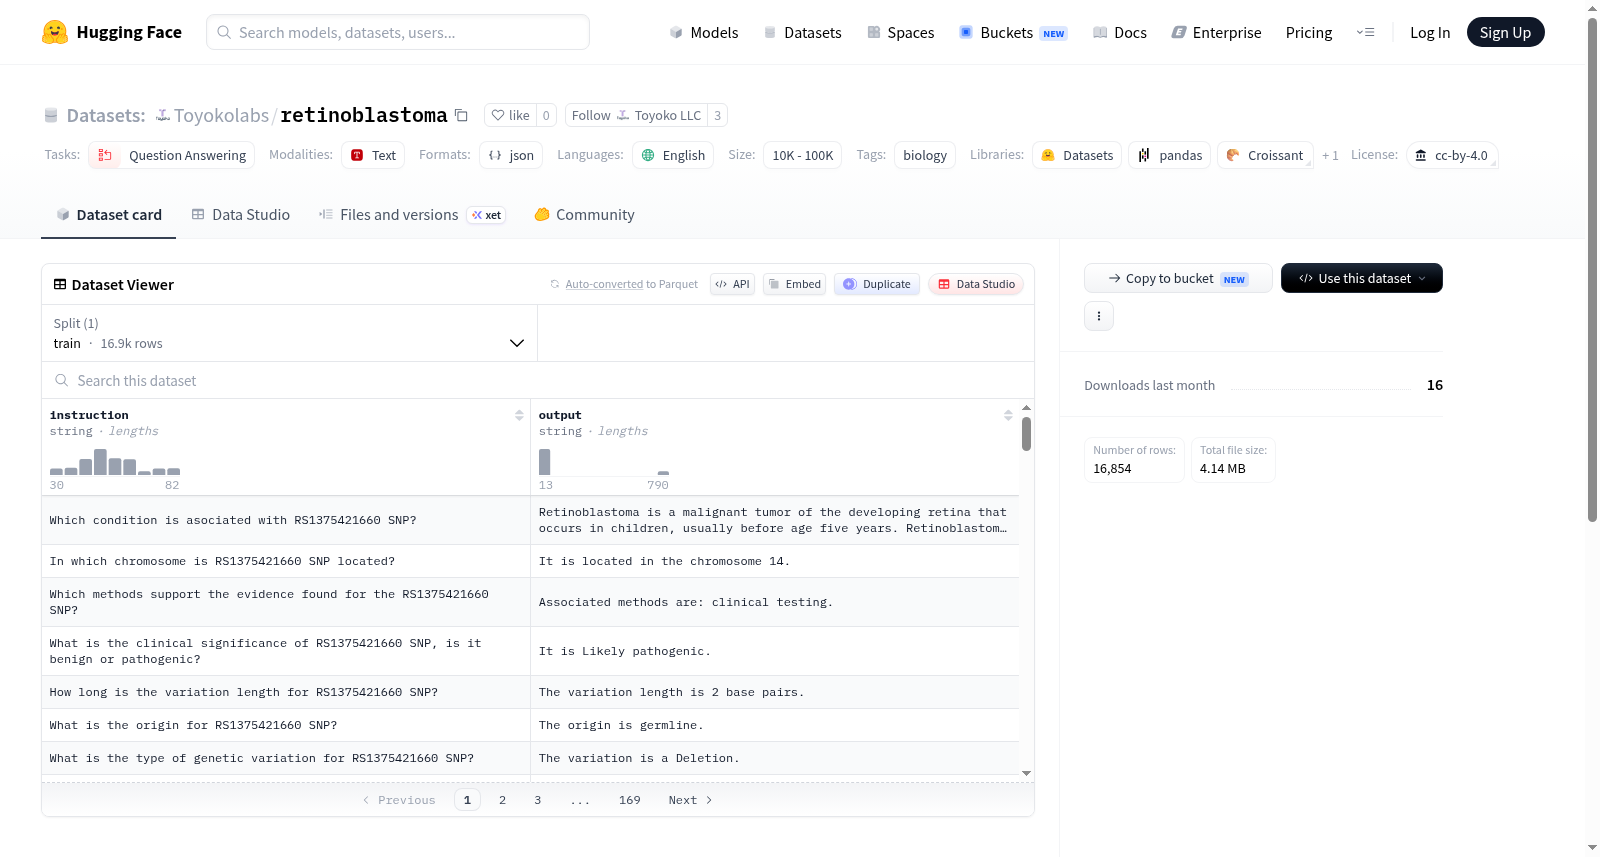The width and height of the screenshot is (1600, 857).
Task: Click the Toyoko LLC organization avatar icon
Action: click(x=623, y=115)
